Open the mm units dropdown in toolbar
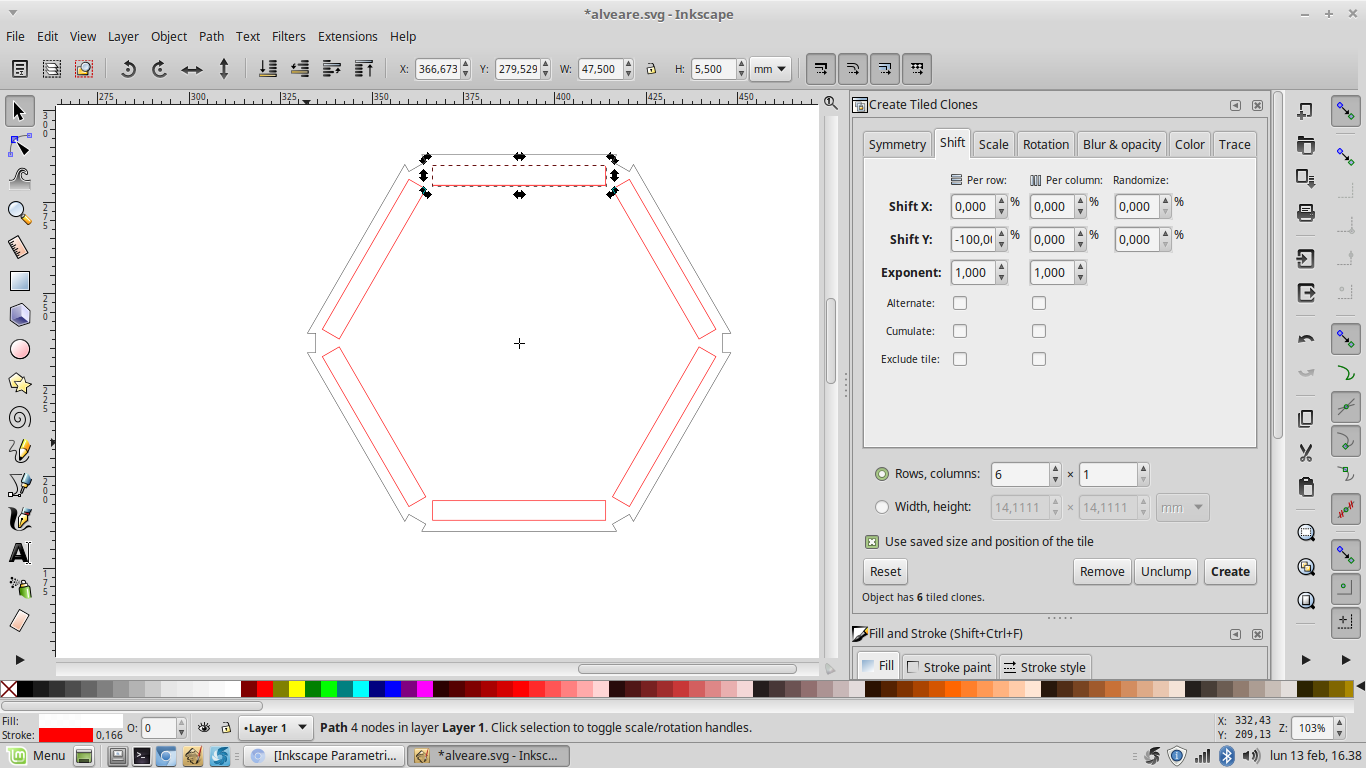The width and height of the screenshot is (1366, 768). (770, 69)
